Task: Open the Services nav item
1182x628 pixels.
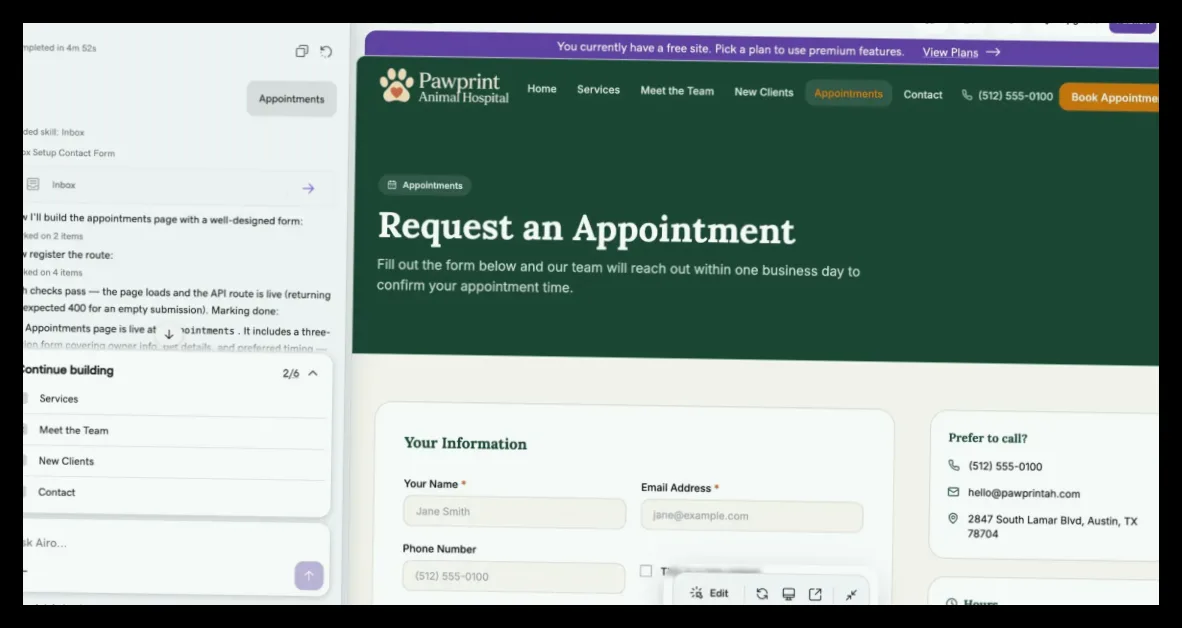Action: point(599,90)
